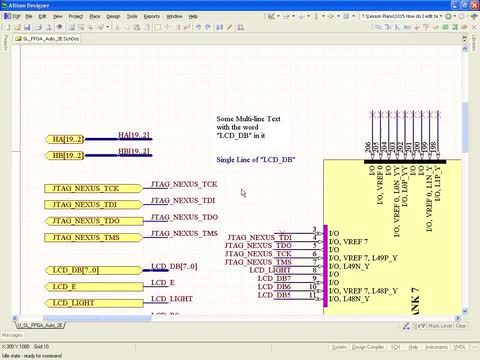
Task: Click the Cut icon in toolbar
Action: [118, 27]
